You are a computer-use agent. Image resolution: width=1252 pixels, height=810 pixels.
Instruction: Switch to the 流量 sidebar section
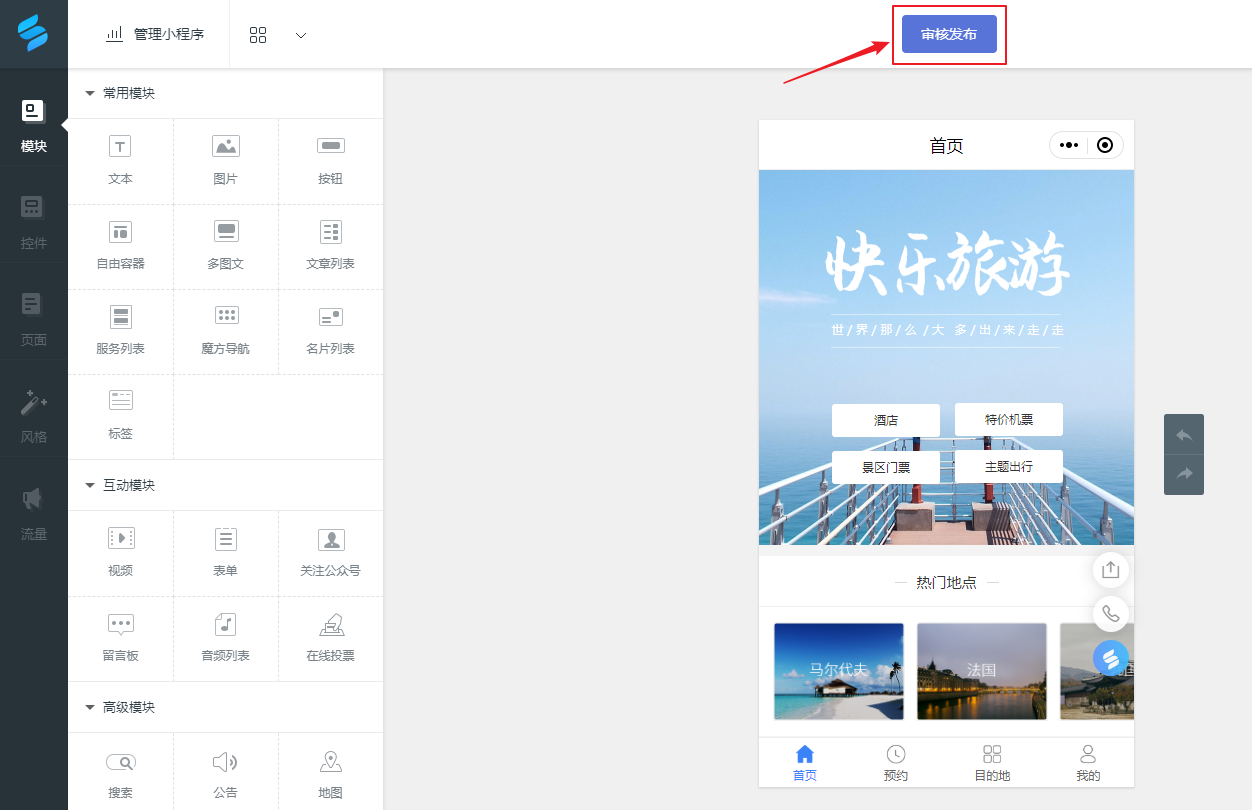[x=33, y=512]
